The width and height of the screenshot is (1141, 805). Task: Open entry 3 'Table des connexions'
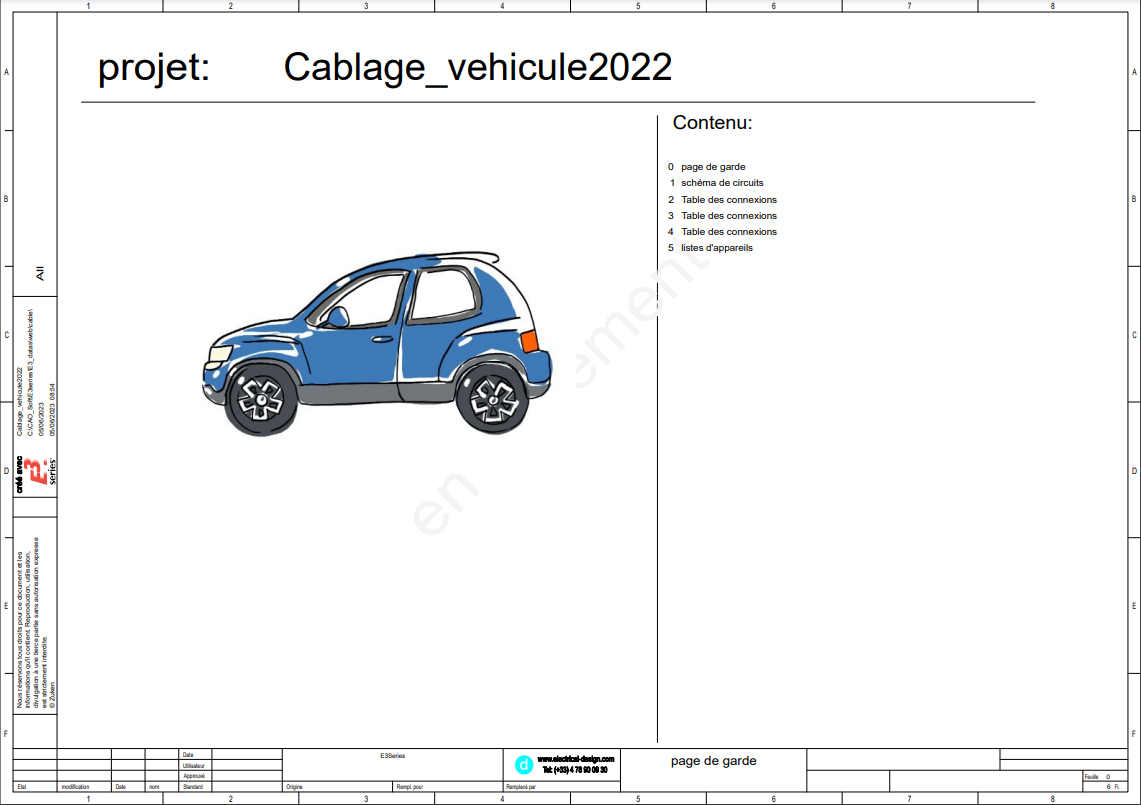[722, 215]
